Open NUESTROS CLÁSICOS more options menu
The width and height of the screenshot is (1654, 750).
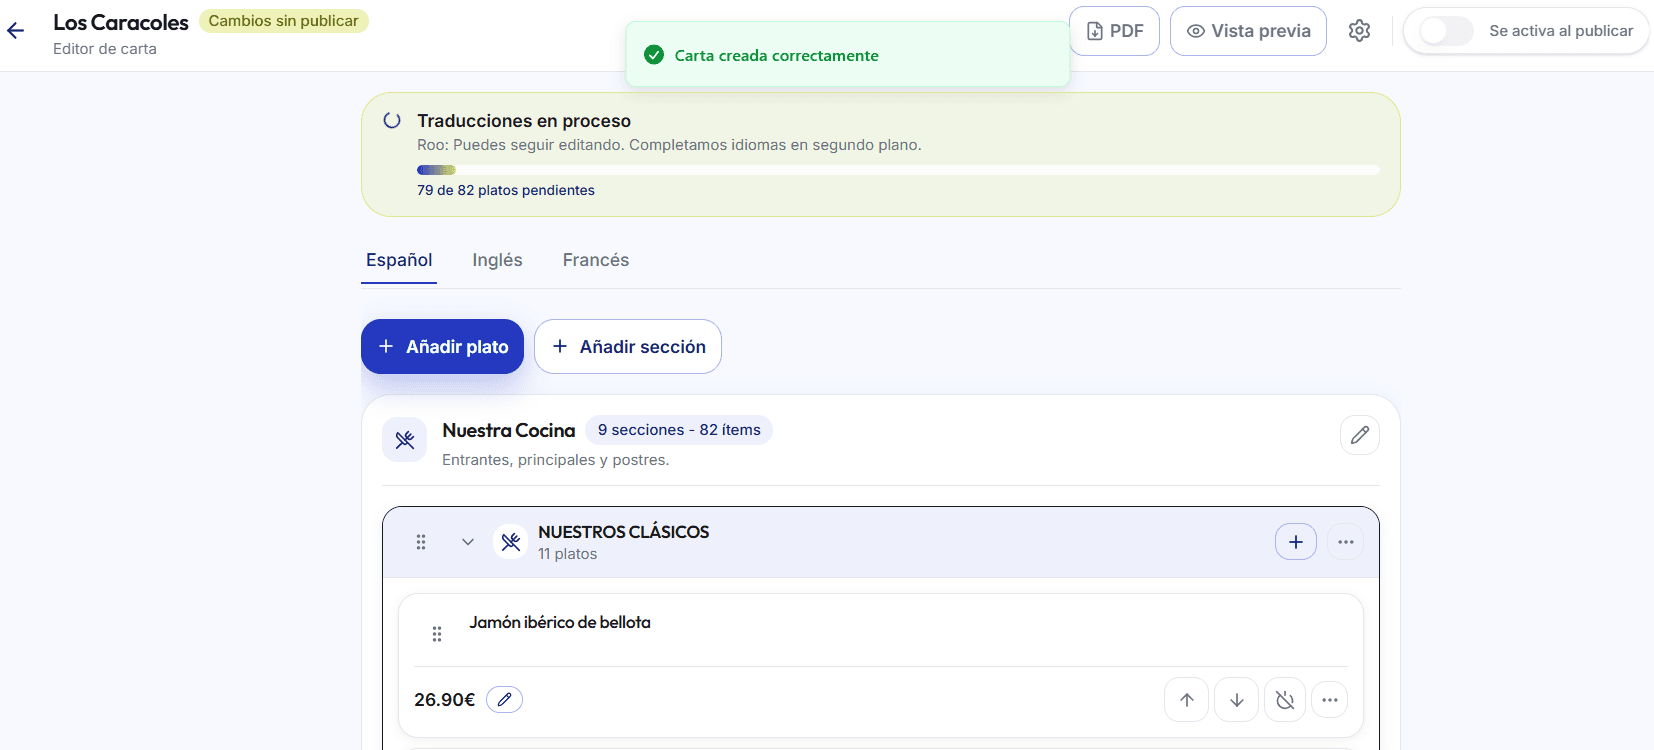[x=1346, y=542]
